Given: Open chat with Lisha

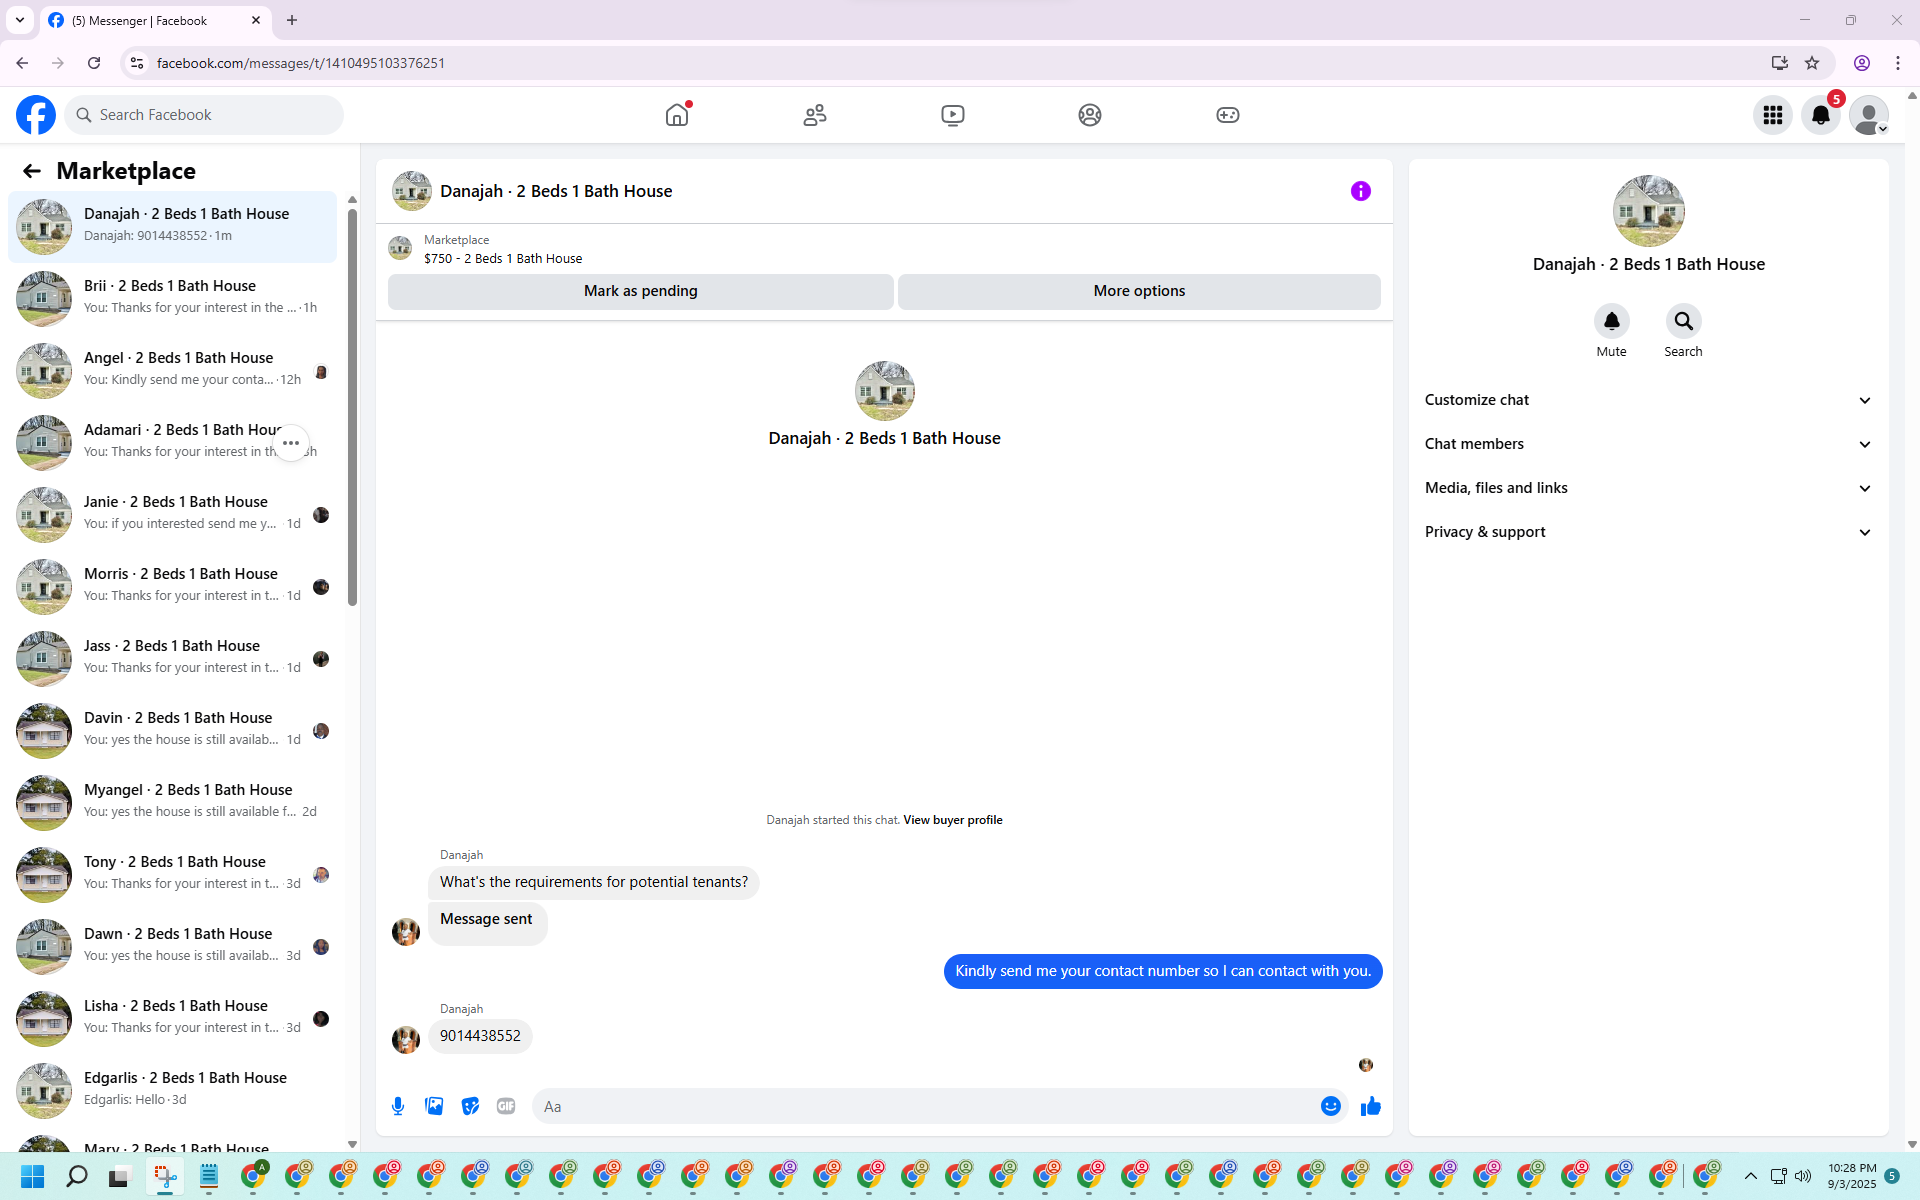Looking at the screenshot, I should pos(172,1019).
